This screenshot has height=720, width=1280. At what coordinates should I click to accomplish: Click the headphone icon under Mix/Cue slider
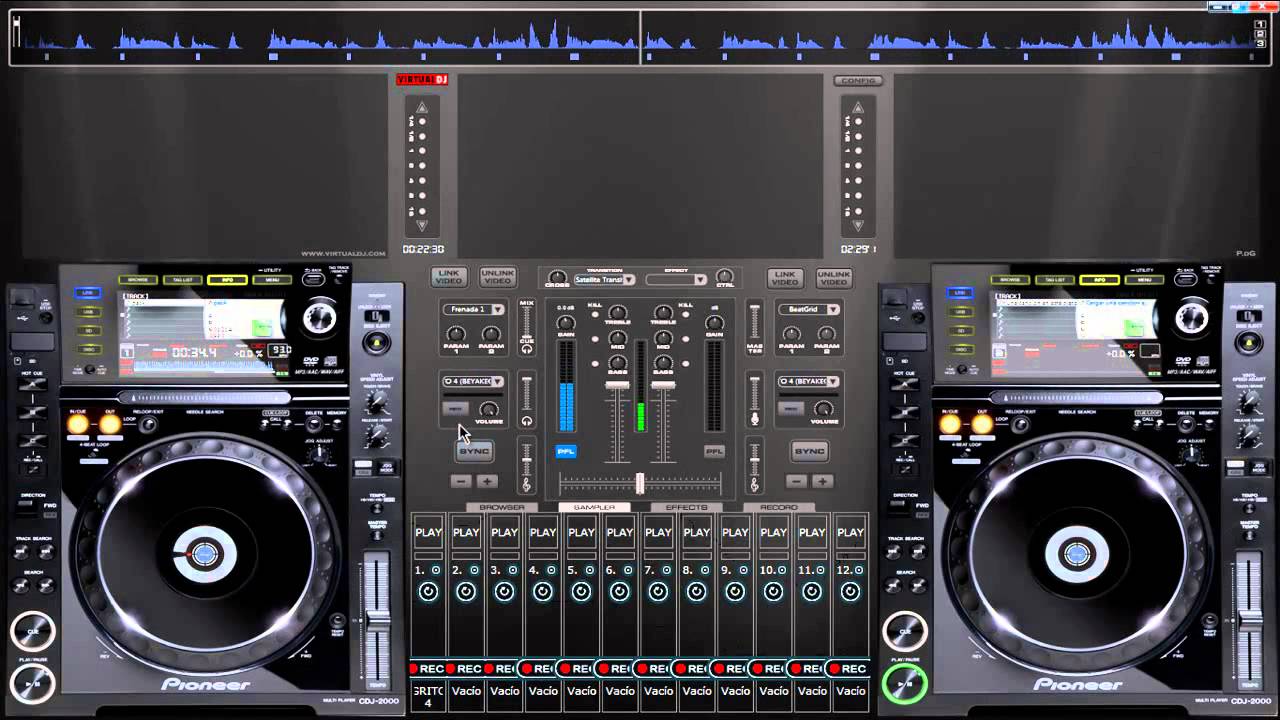click(x=526, y=348)
